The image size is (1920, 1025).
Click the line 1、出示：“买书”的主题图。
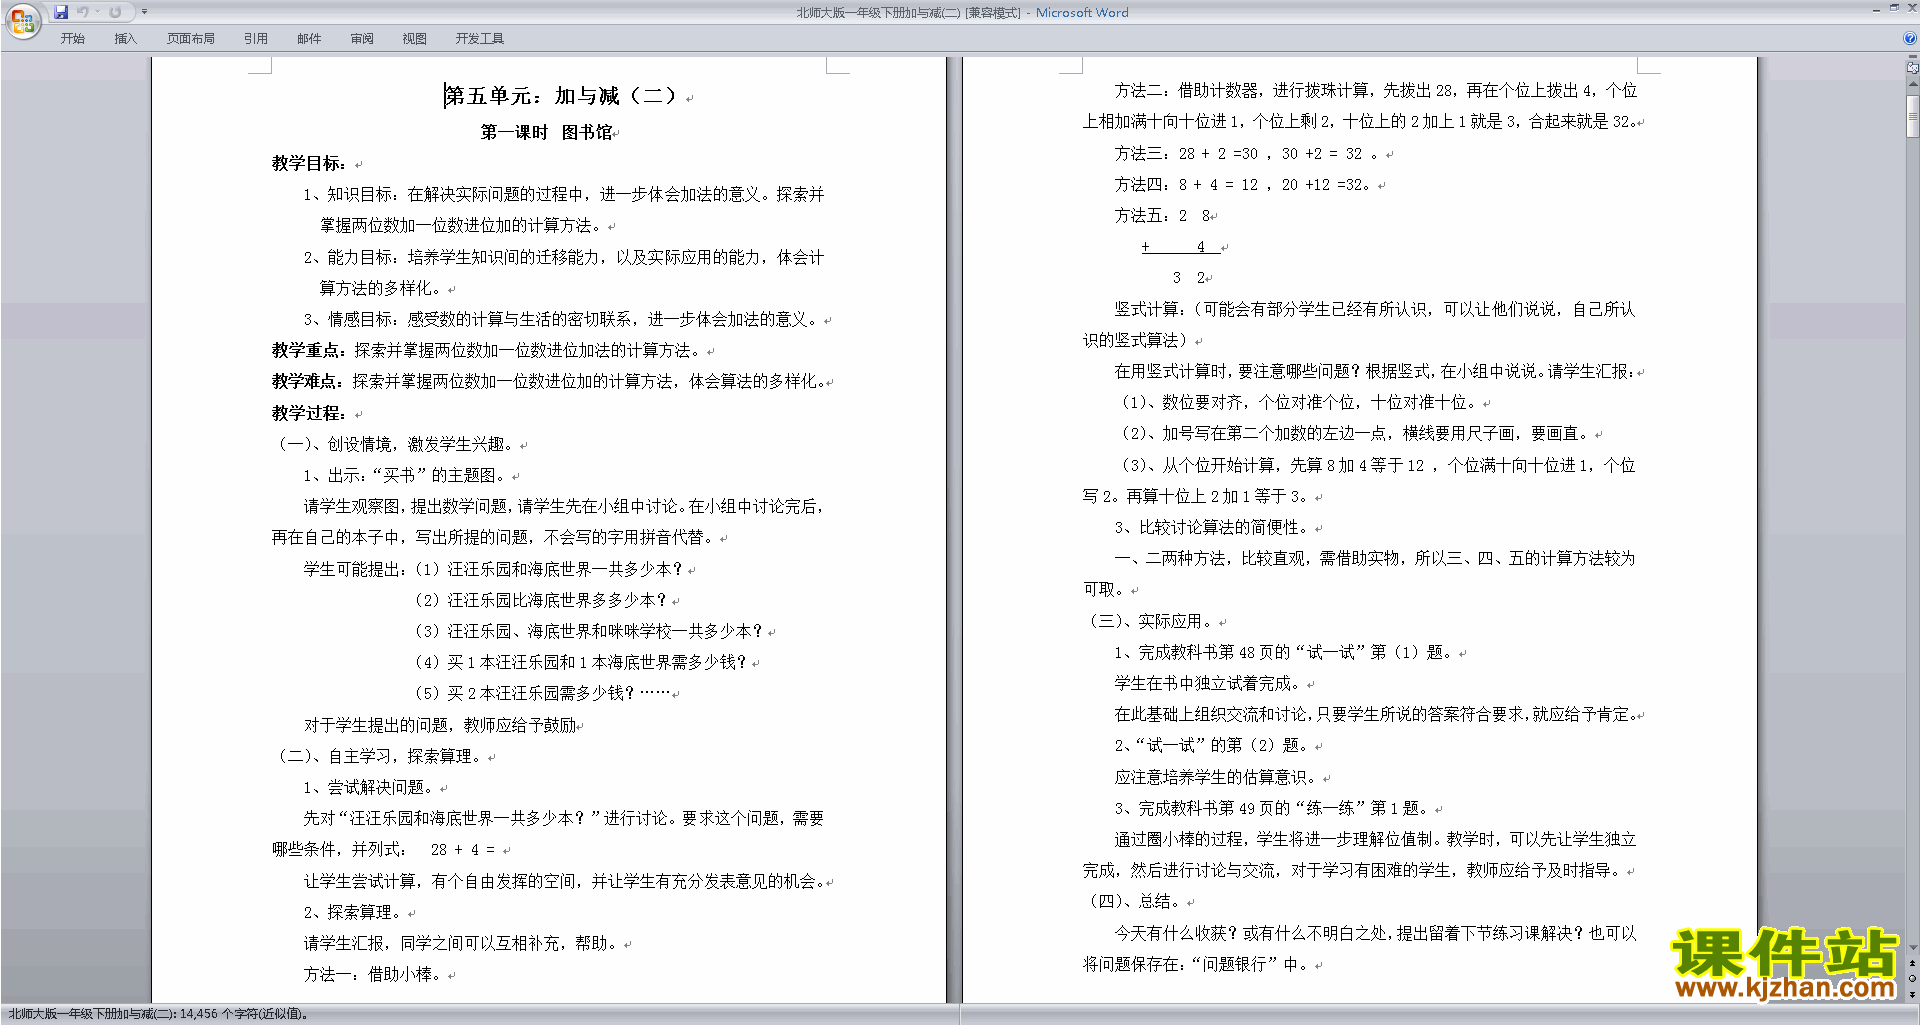(405, 475)
